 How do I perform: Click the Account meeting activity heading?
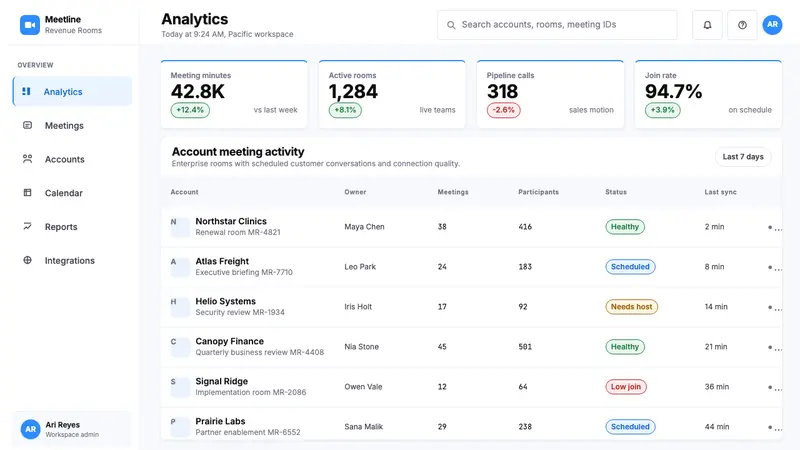point(238,152)
